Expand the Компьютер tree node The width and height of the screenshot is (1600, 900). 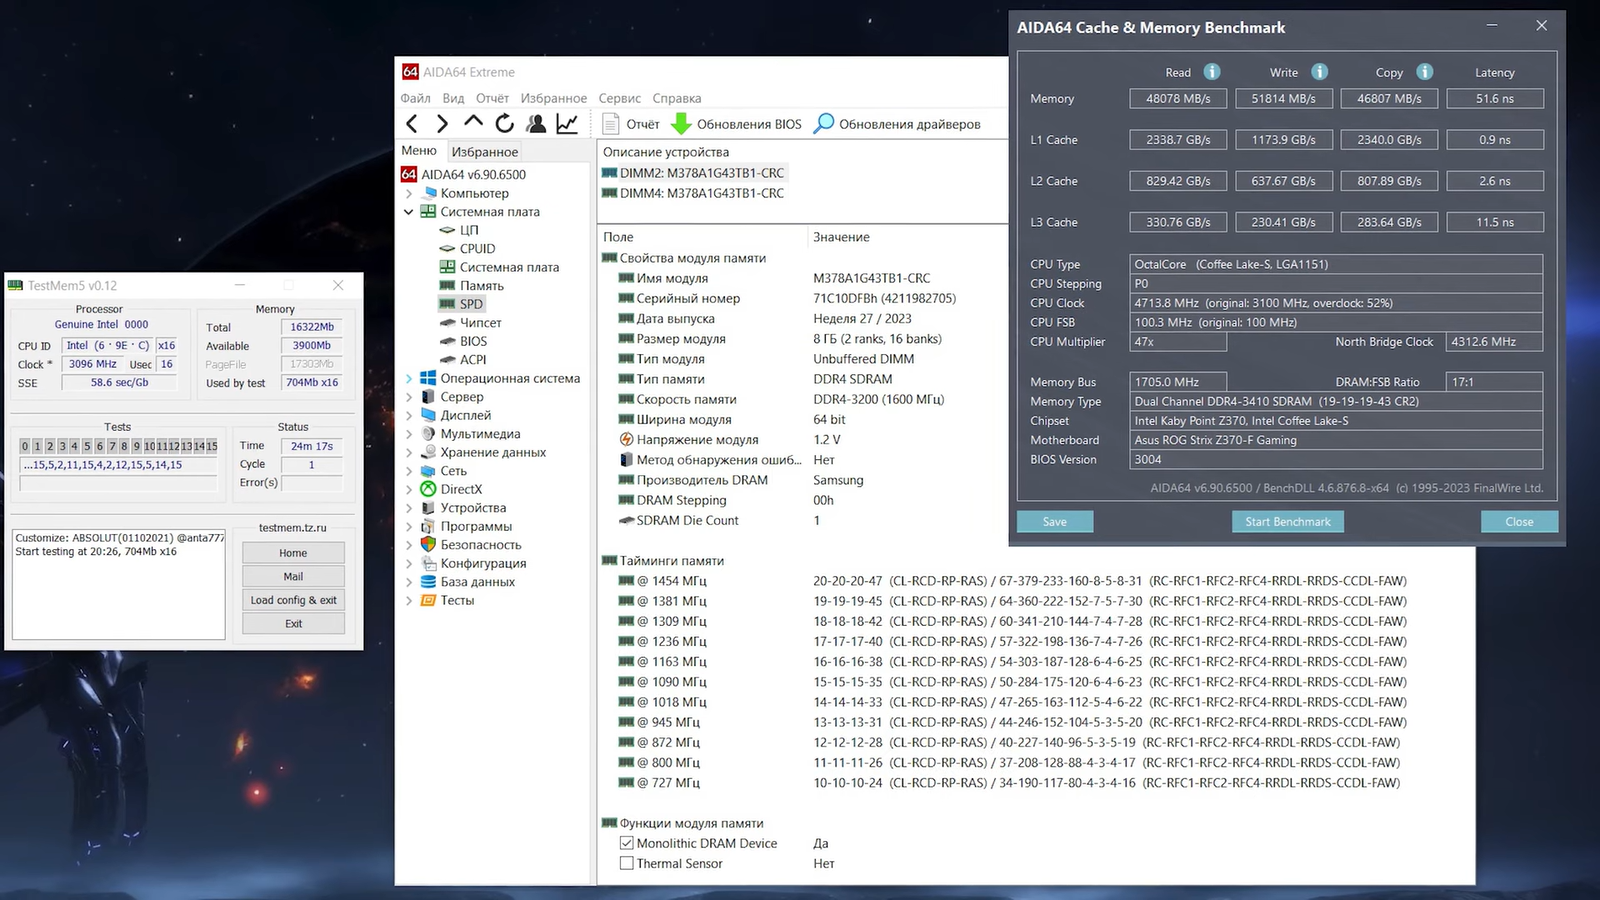(x=409, y=194)
